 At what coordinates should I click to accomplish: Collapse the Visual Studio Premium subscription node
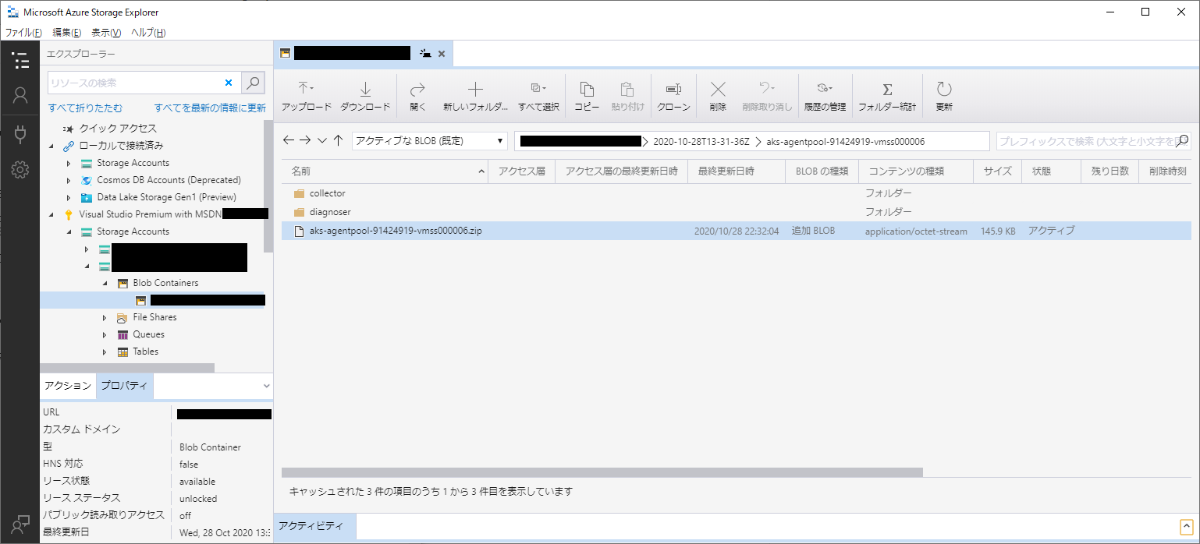52,214
